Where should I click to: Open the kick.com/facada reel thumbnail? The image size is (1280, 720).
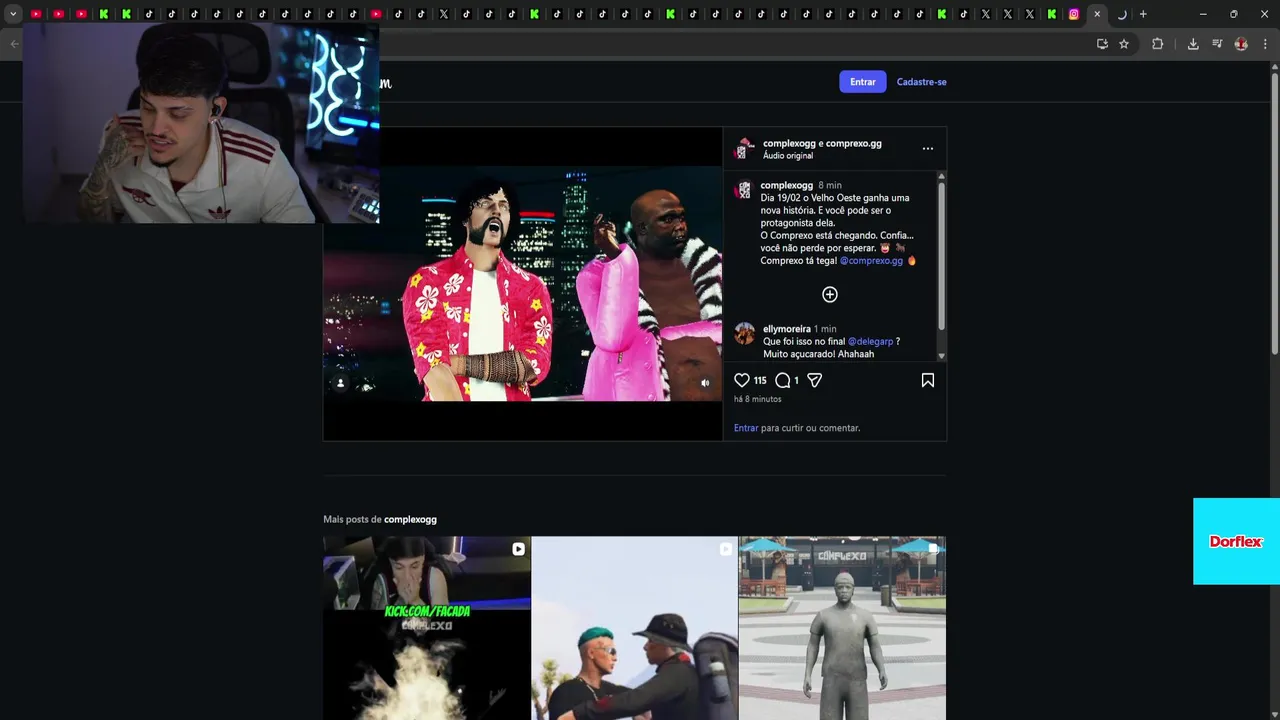[x=427, y=628]
